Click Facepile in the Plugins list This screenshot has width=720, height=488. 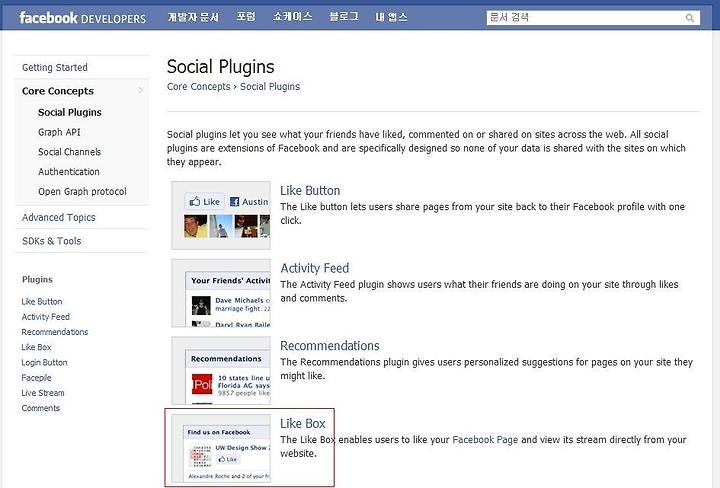tap(36, 377)
